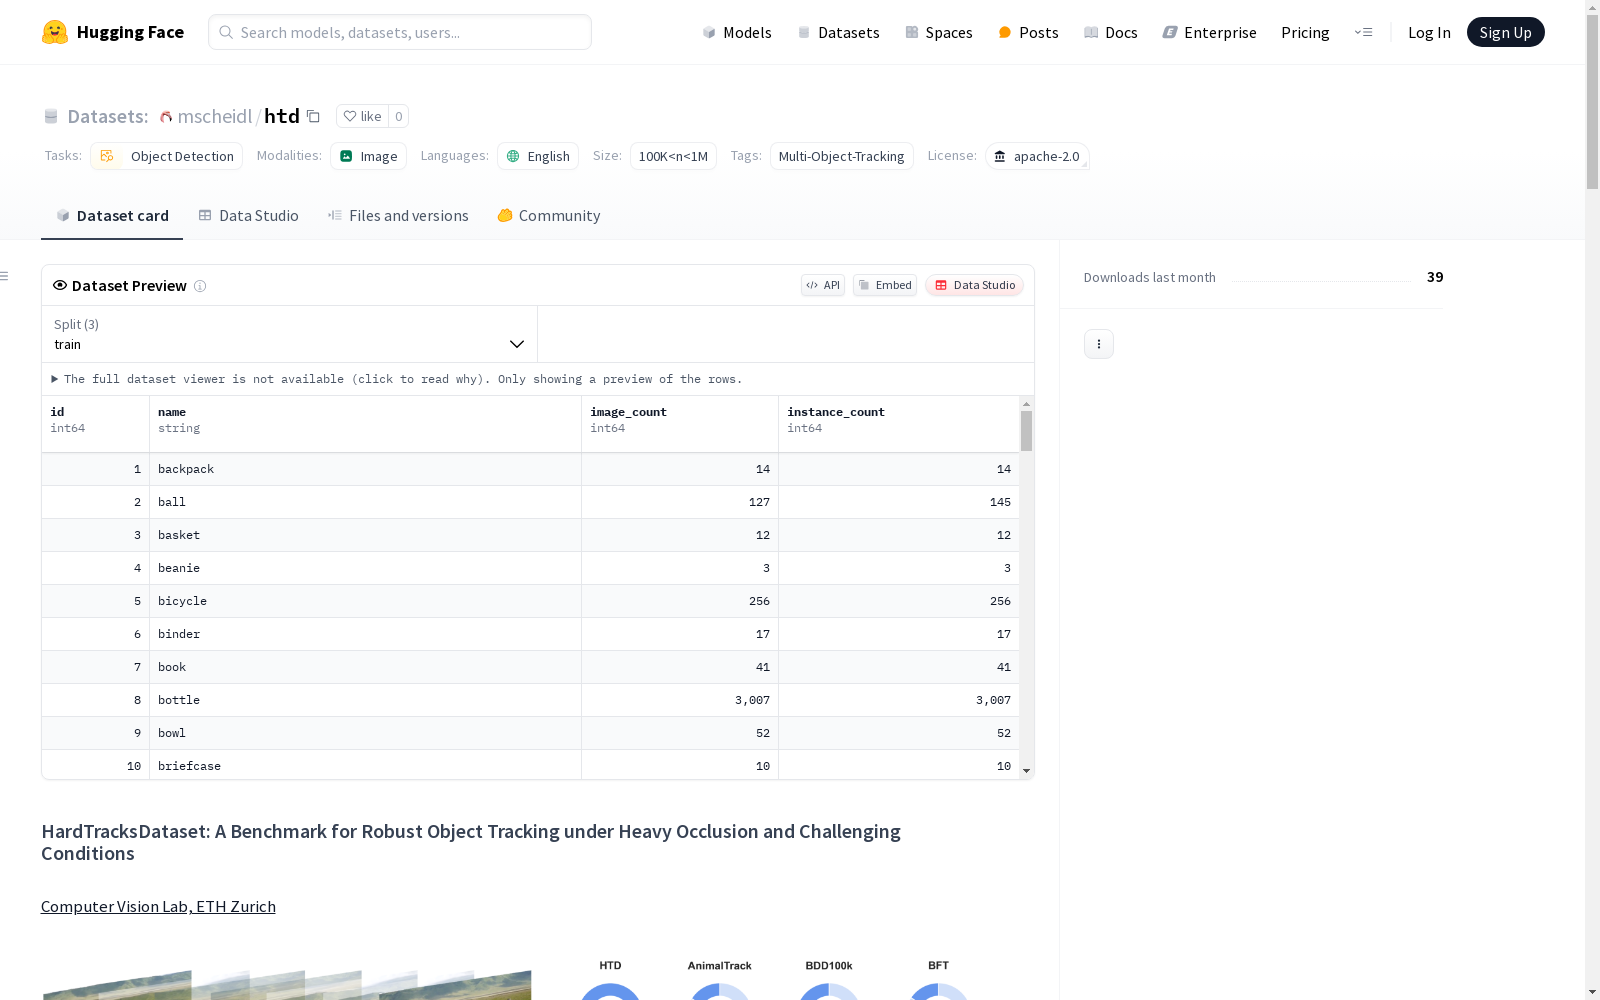
Task: Click the table of contents sidebar icon
Action: click(x=5, y=276)
